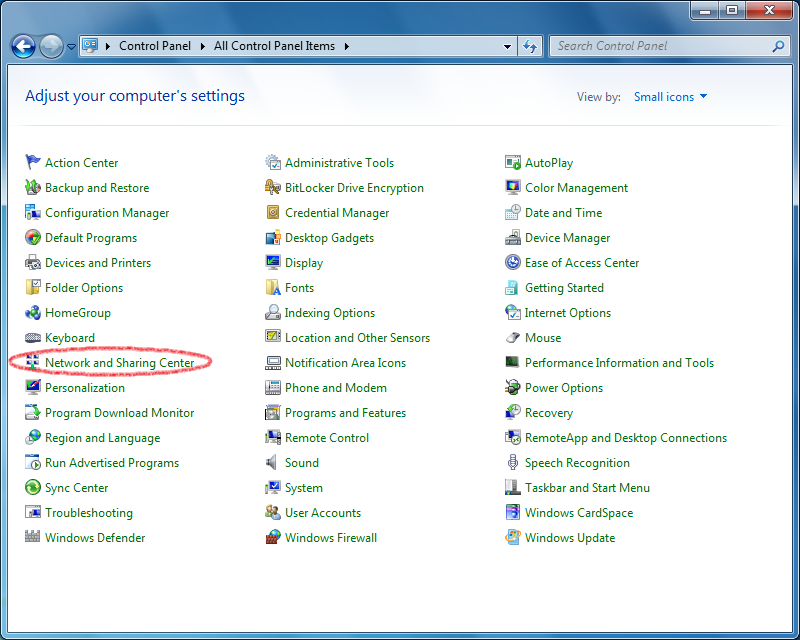Open recent pages dropdown beside Forward button

(x=72, y=46)
